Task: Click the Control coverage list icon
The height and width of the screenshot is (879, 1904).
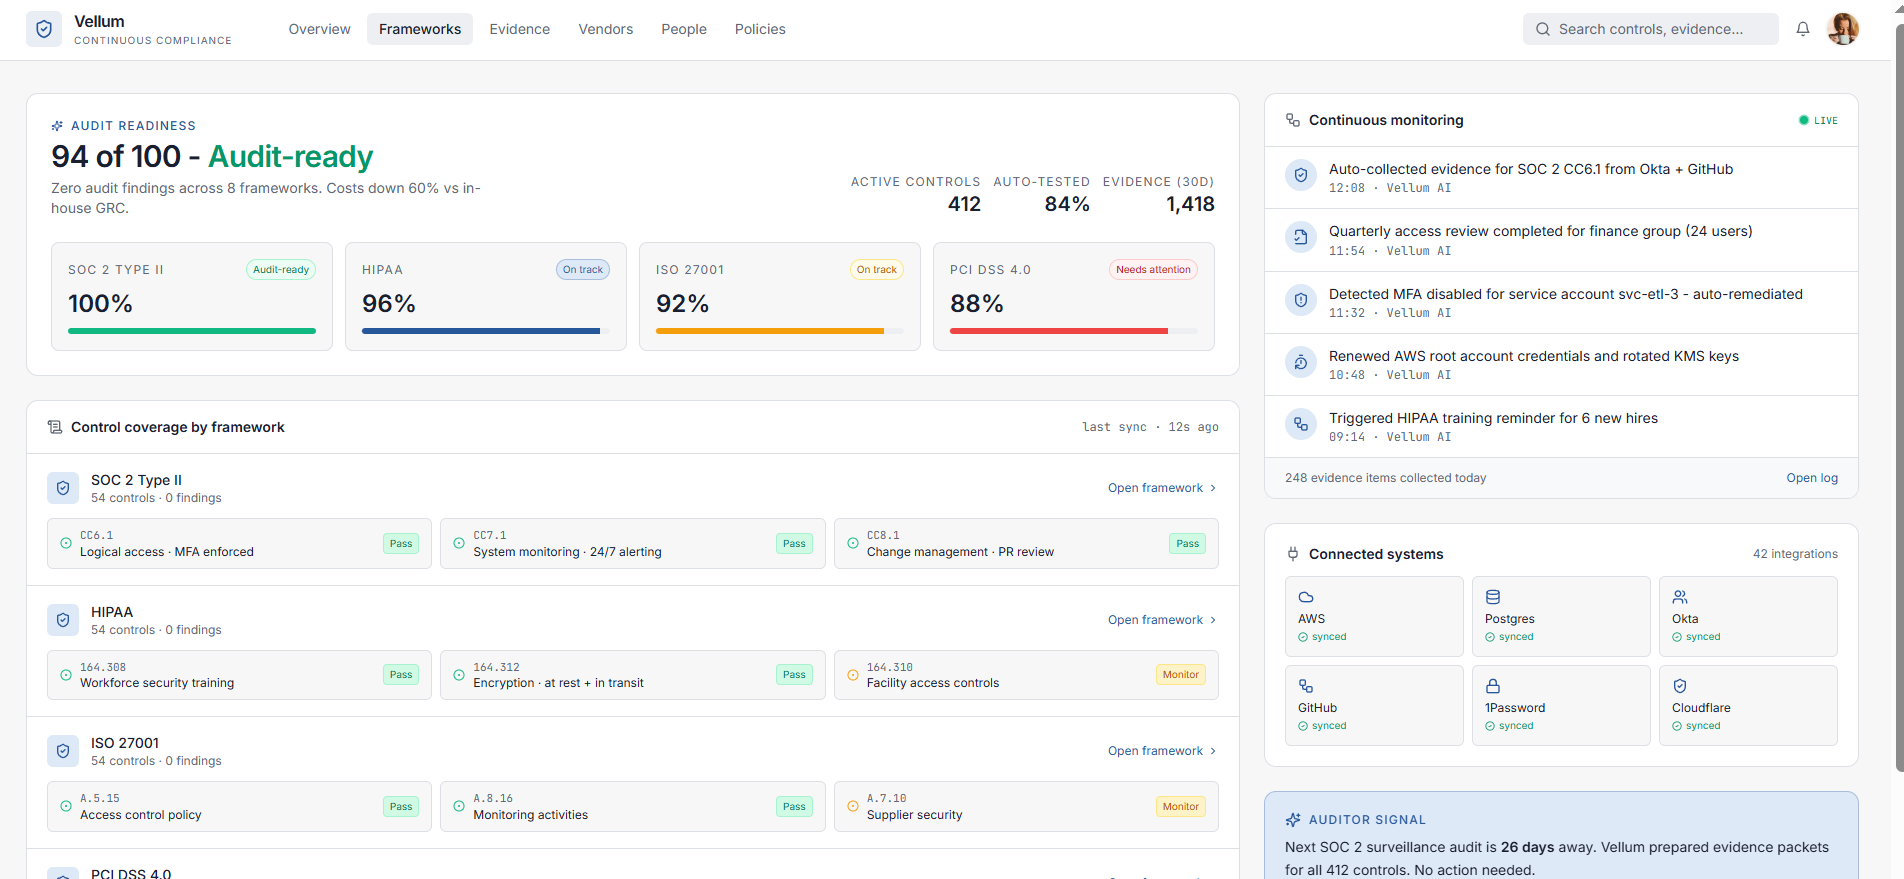Action: coord(55,427)
